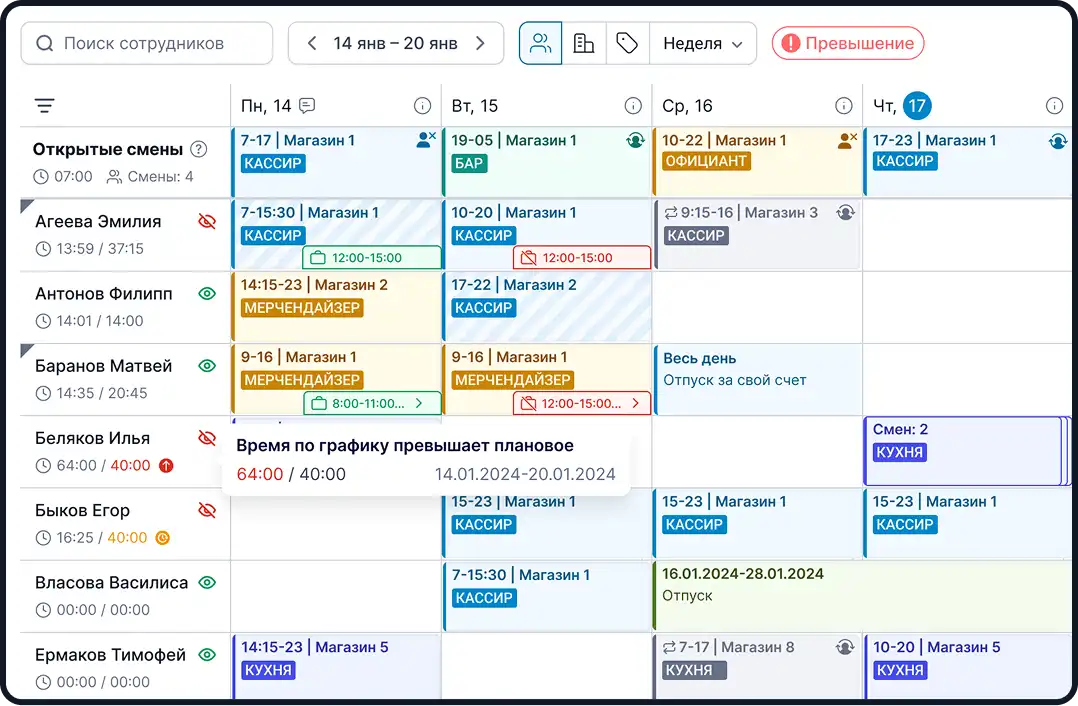
Task: Open Быков's Thursday 15-23 КАССИР shift
Action: pos(968,523)
